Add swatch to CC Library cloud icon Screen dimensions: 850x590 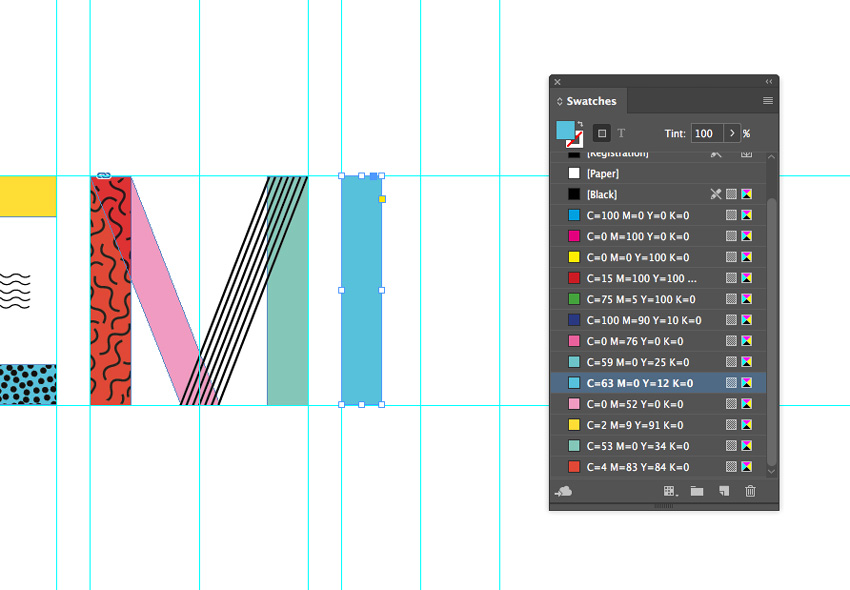click(564, 491)
